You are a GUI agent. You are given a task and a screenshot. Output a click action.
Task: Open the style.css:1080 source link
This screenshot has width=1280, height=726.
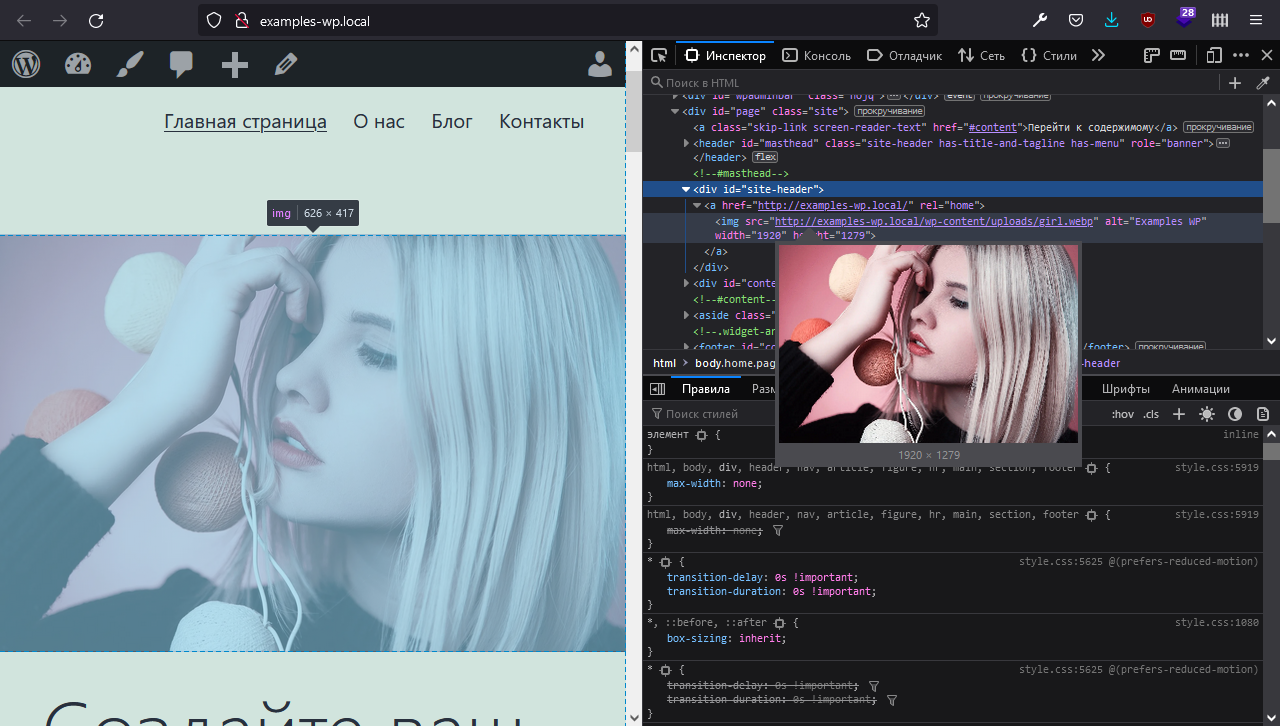(x=1217, y=623)
